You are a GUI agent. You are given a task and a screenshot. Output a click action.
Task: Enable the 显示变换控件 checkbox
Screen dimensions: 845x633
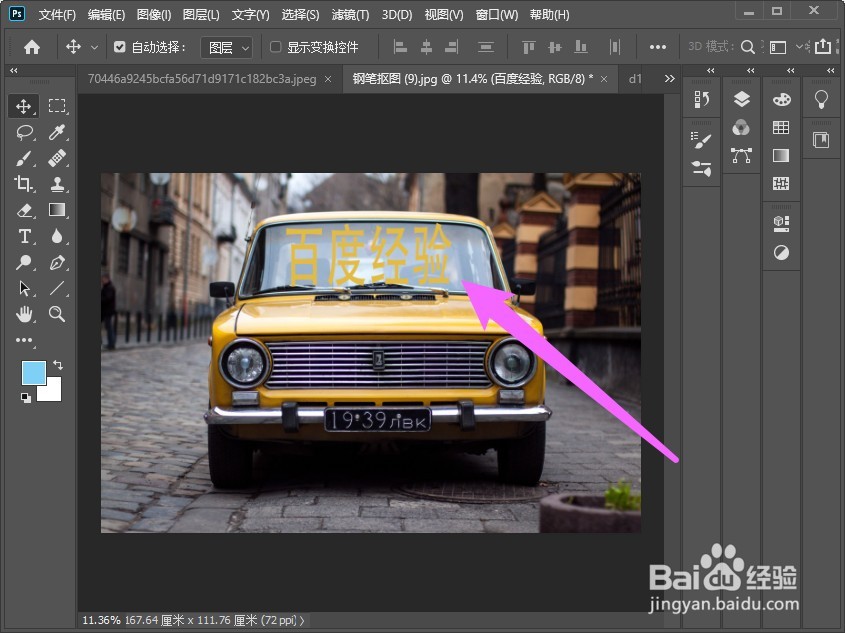point(275,47)
